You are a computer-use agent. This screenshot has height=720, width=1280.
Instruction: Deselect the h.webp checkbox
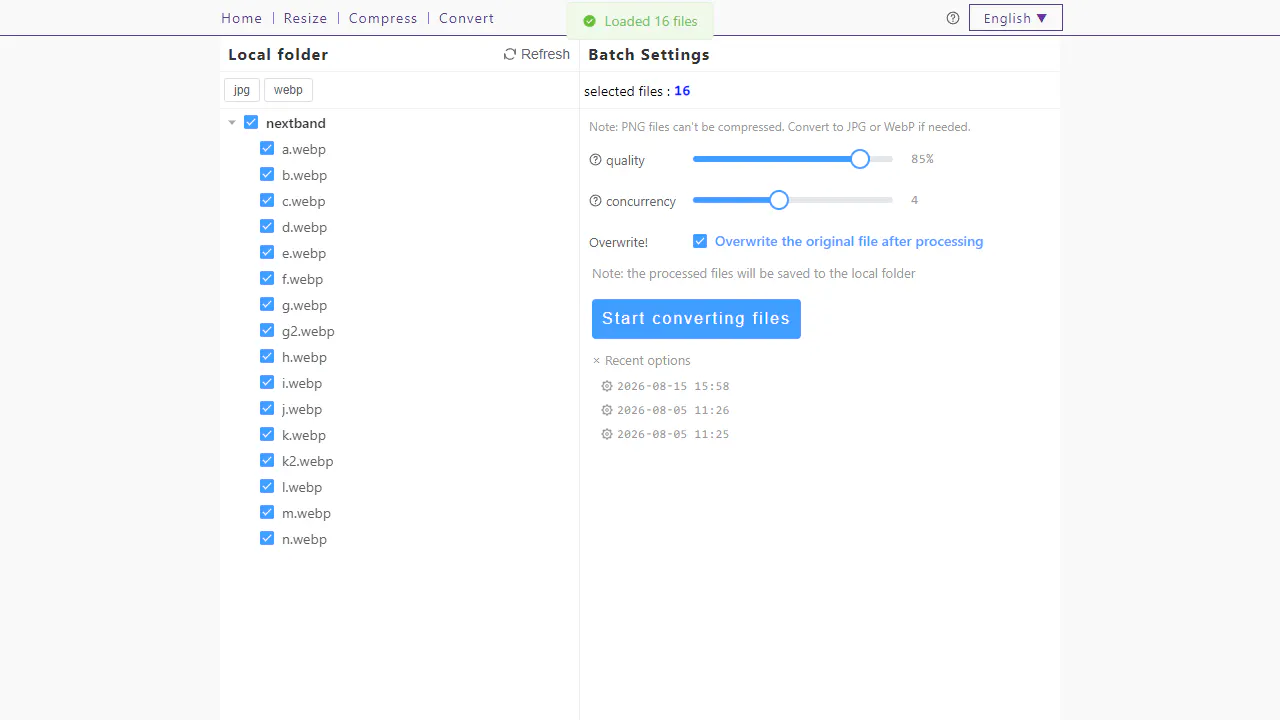267,356
